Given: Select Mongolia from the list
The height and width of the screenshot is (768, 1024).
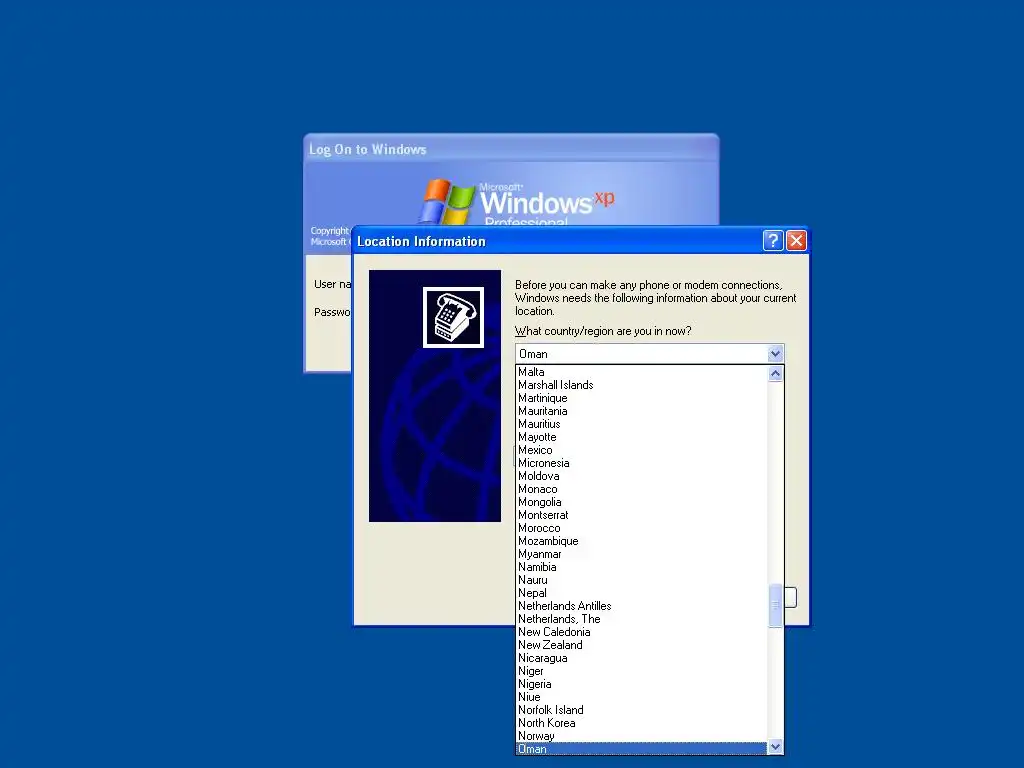Looking at the screenshot, I should (x=641, y=502).
